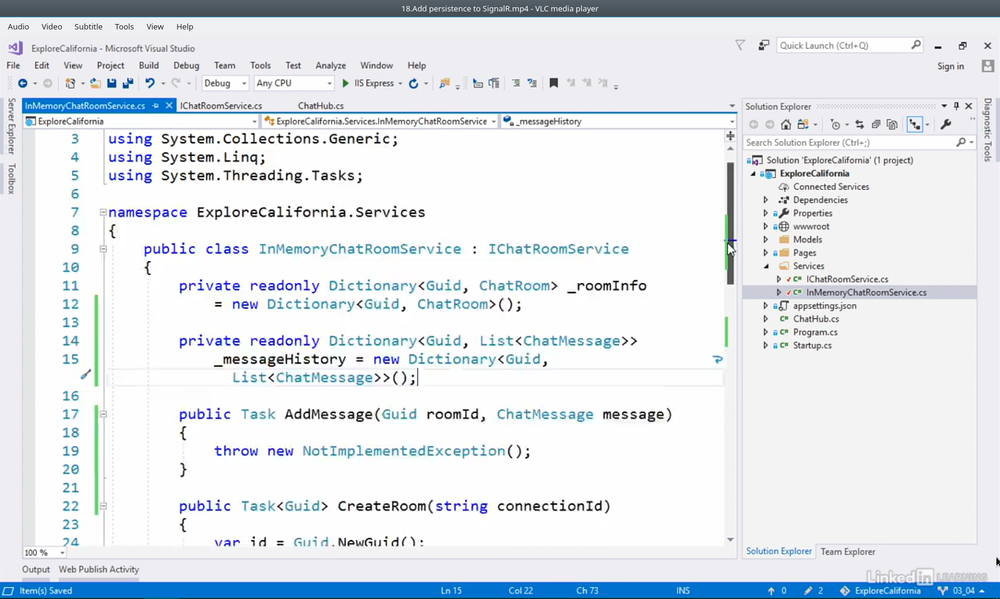The image size is (1000, 599).
Task: Toggle auto-hide pin on Solution Explorer panel
Action: coord(956,106)
